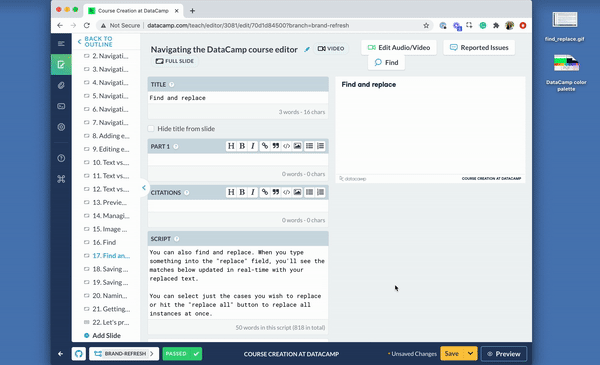Bookmark this page with the star icon
The height and width of the screenshot is (365, 600).
(x=426, y=26)
